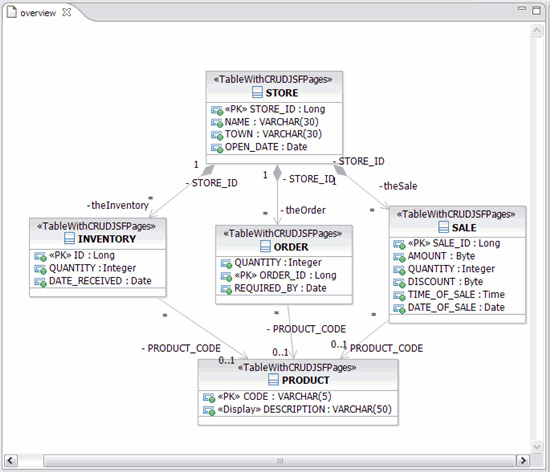Image resolution: width=550 pixels, height=472 pixels.
Task: Select the INVENTORY table icon
Action: [x=69, y=238]
